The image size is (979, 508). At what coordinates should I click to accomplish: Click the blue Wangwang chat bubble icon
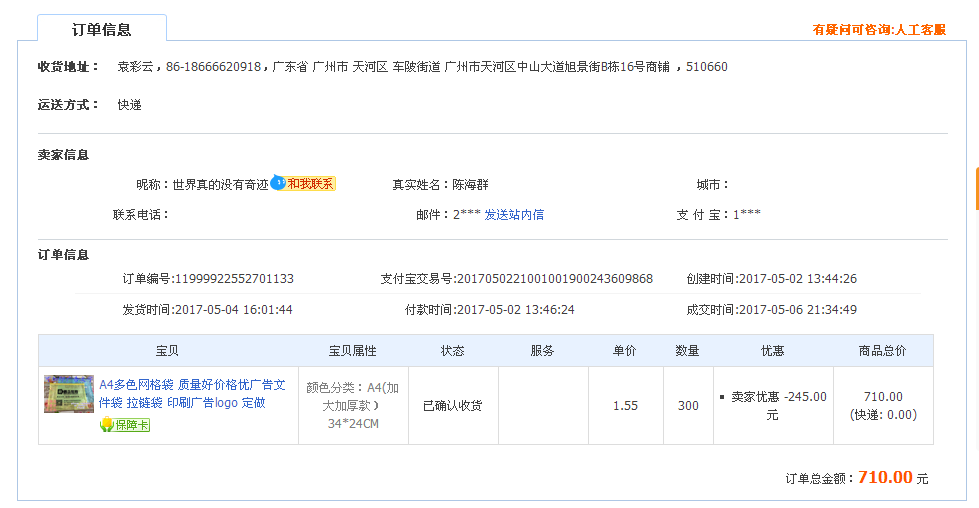278,183
